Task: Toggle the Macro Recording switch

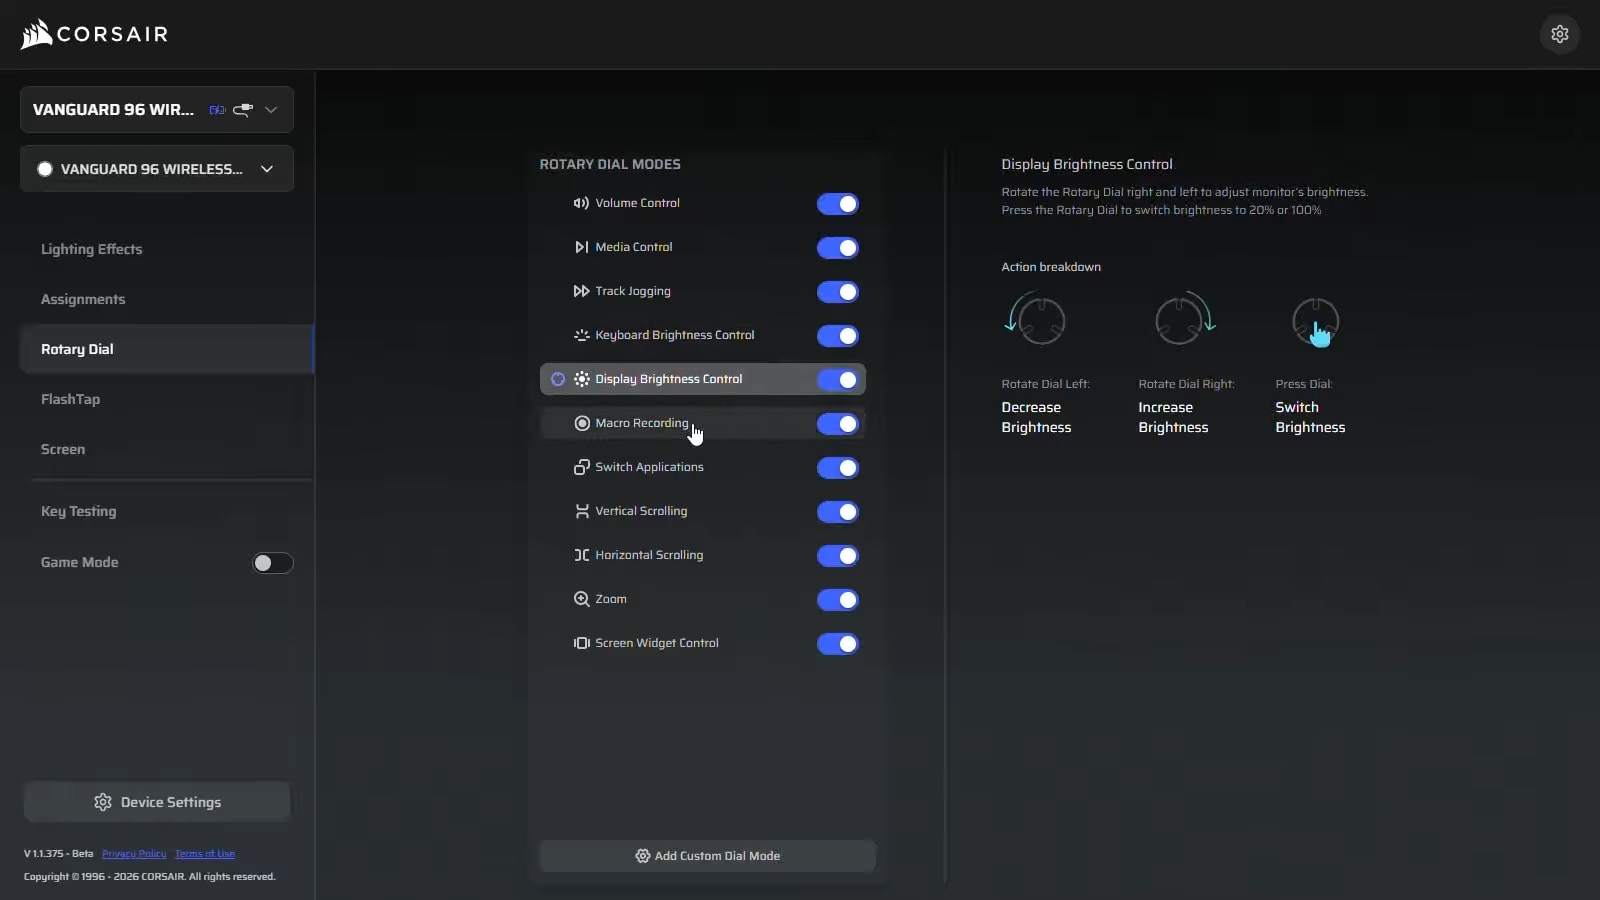Action: point(838,424)
